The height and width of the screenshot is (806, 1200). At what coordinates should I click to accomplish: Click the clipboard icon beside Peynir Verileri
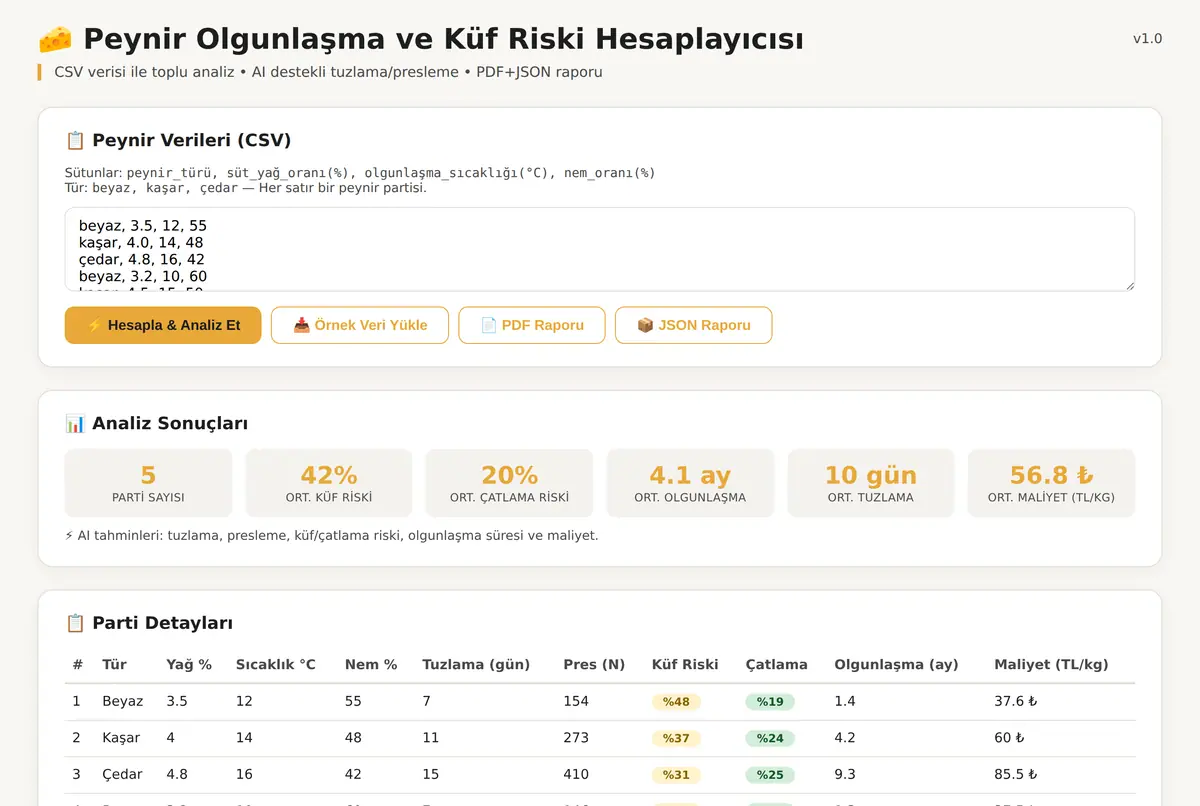(x=75, y=140)
